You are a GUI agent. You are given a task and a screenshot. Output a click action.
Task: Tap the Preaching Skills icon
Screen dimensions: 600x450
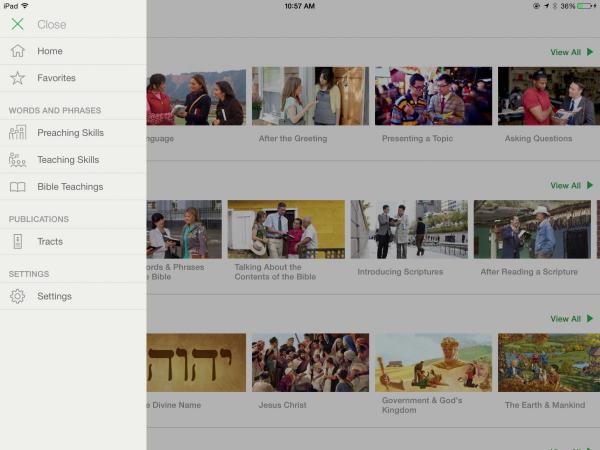17,133
